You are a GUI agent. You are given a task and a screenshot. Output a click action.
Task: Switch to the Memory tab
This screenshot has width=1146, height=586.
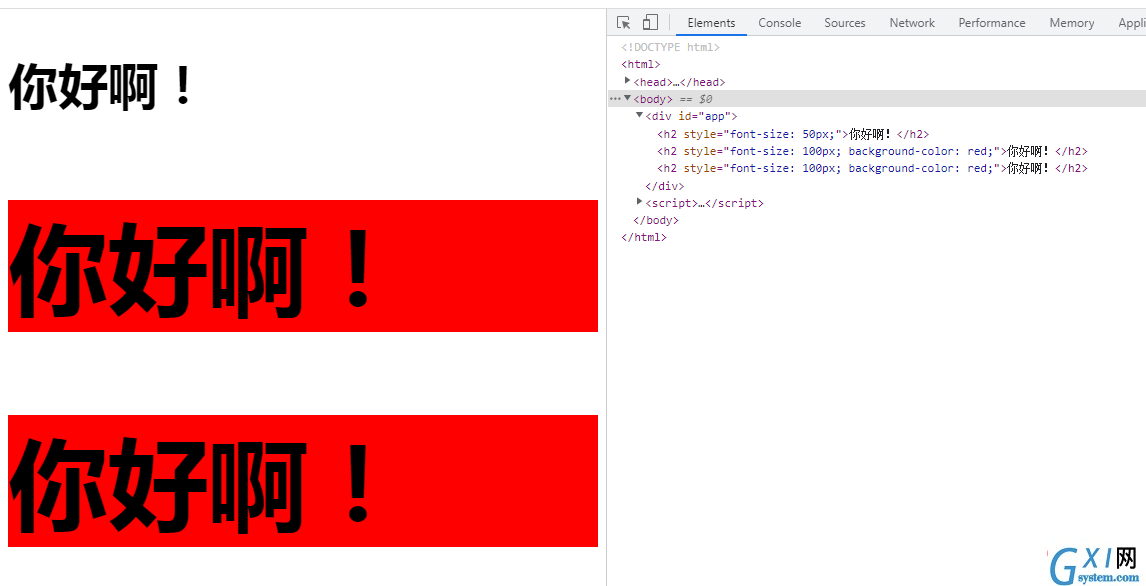(1071, 23)
